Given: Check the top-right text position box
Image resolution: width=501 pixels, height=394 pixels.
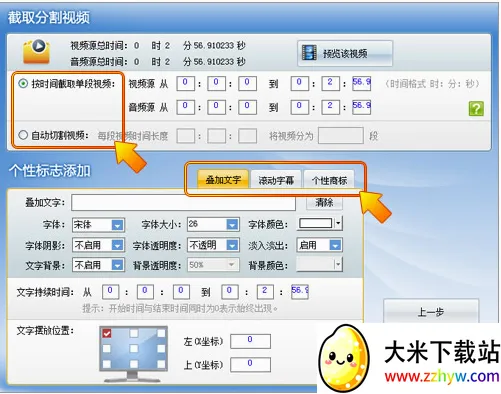Looking at the screenshot, I should 161,333.
